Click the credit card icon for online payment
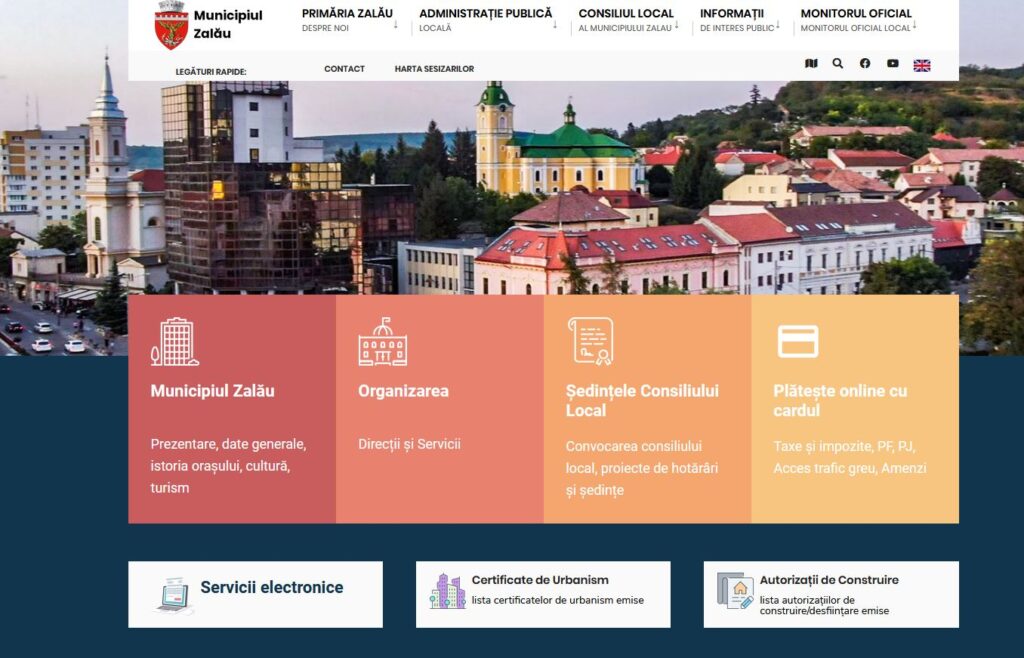Screen dimensions: 1024x658 click(x=798, y=342)
